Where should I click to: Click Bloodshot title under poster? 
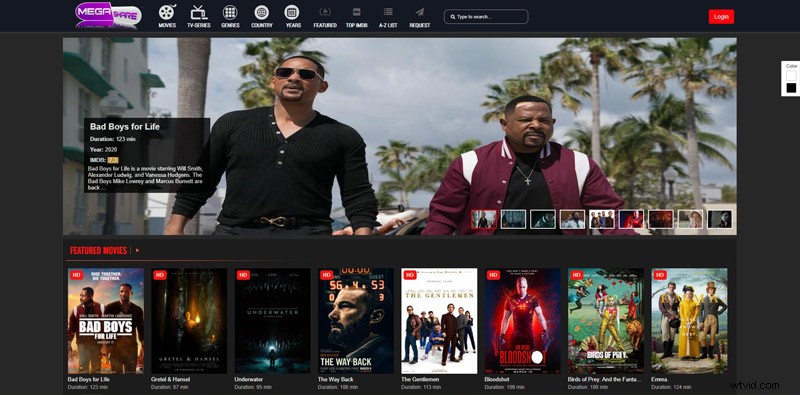coord(497,380)
